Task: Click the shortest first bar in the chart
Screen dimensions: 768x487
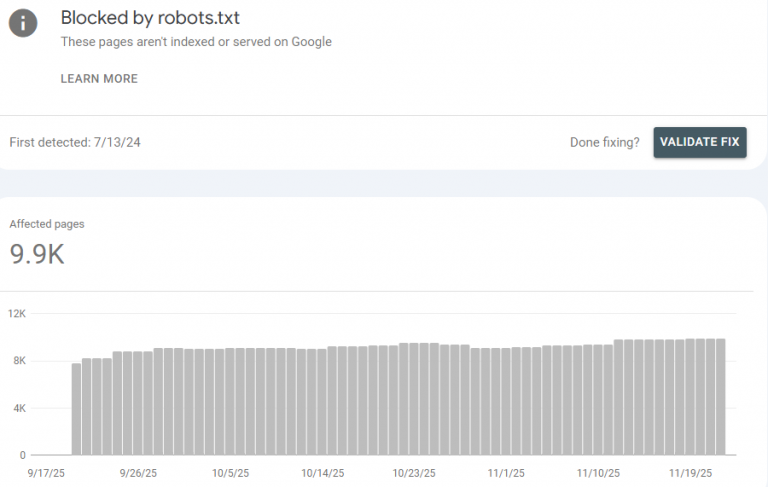Action: [76, 408]
